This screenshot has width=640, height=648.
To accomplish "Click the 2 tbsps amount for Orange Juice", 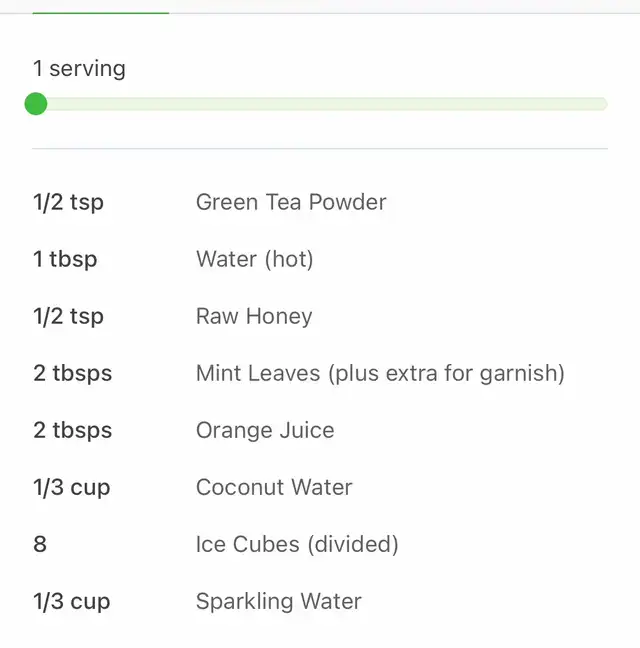I will [x=72, y=430].
